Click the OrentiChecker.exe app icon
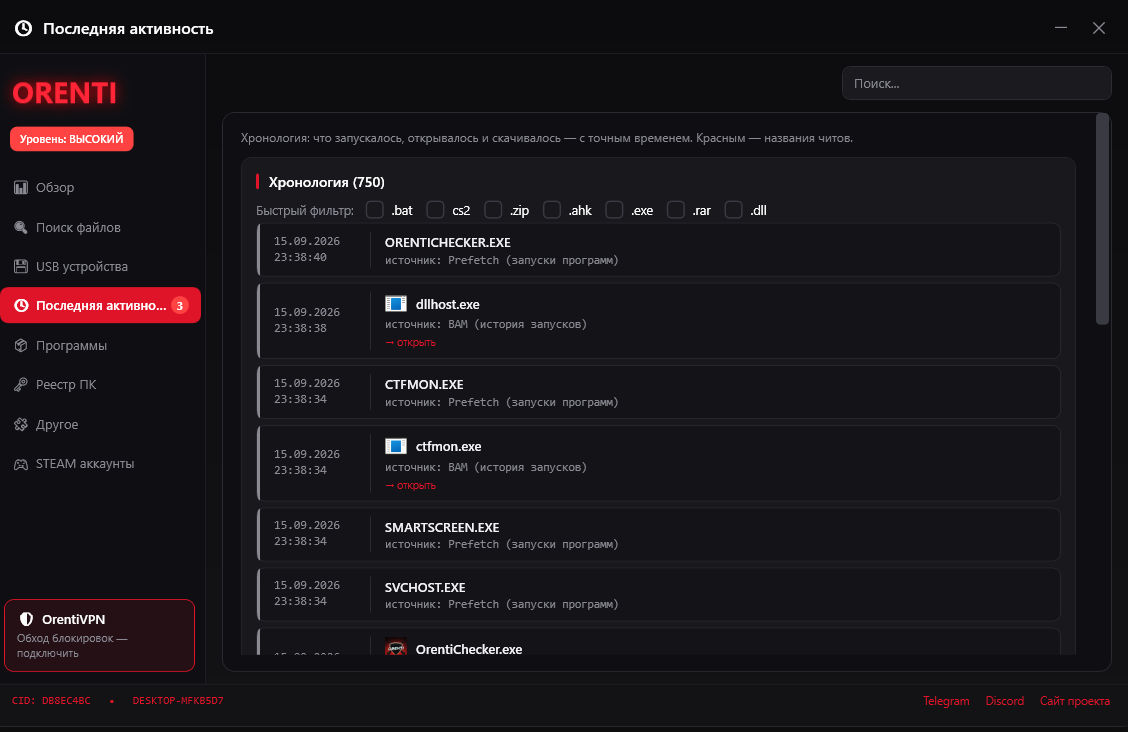The image size is (1128, 732). [x=396, y=648]
